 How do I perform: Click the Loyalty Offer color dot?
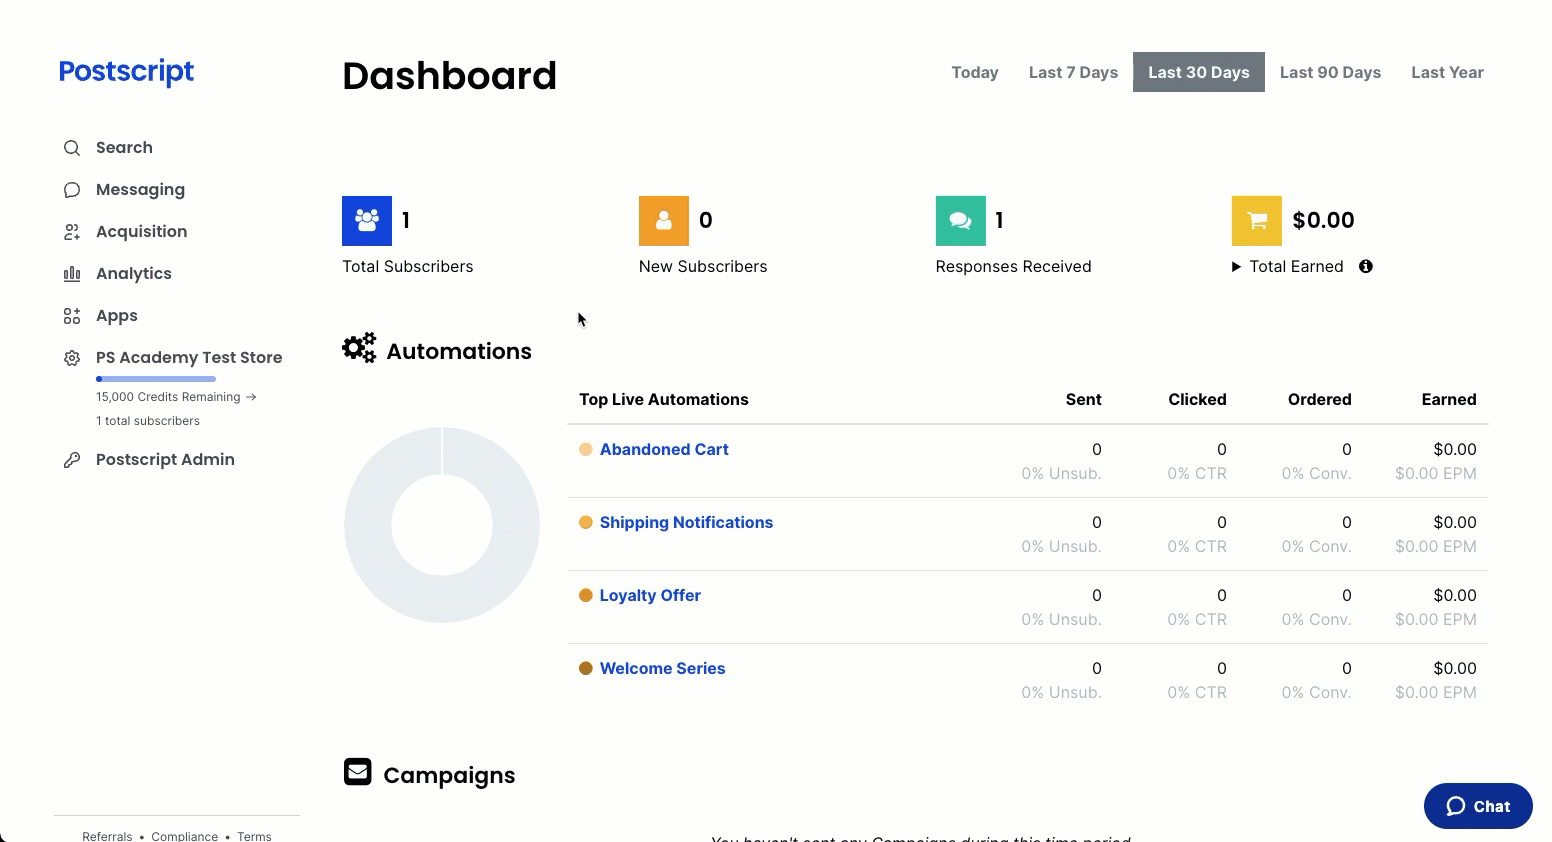tap(586, 596)
